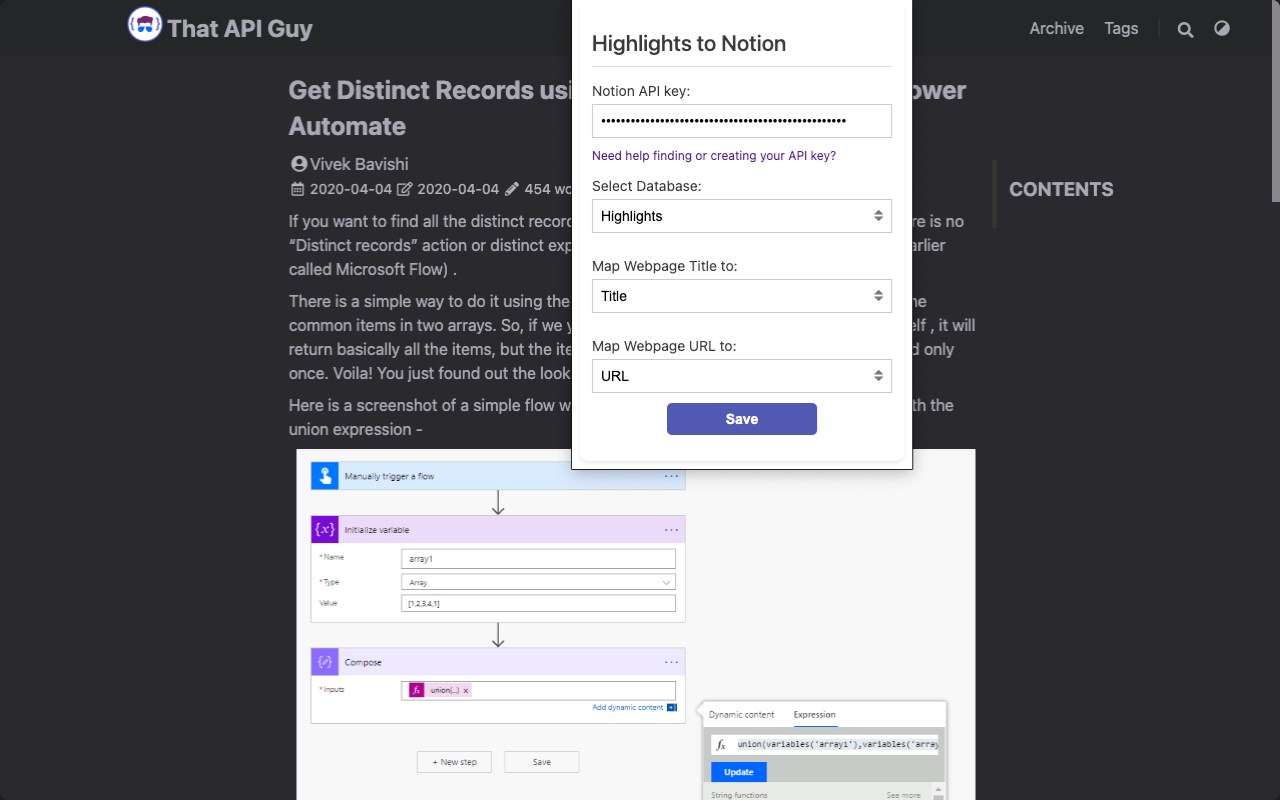Image resolution: width=1280 pixels, height=800 pixels.
Task: Switch to the Dynamic content tab
Action: click(741, 715)
